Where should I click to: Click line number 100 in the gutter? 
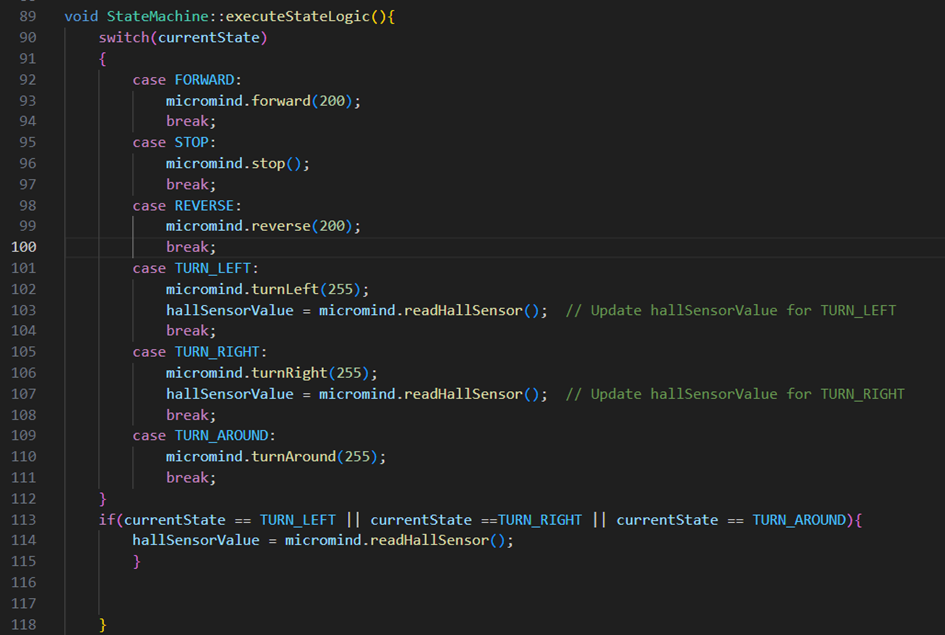tap(24, 247)
